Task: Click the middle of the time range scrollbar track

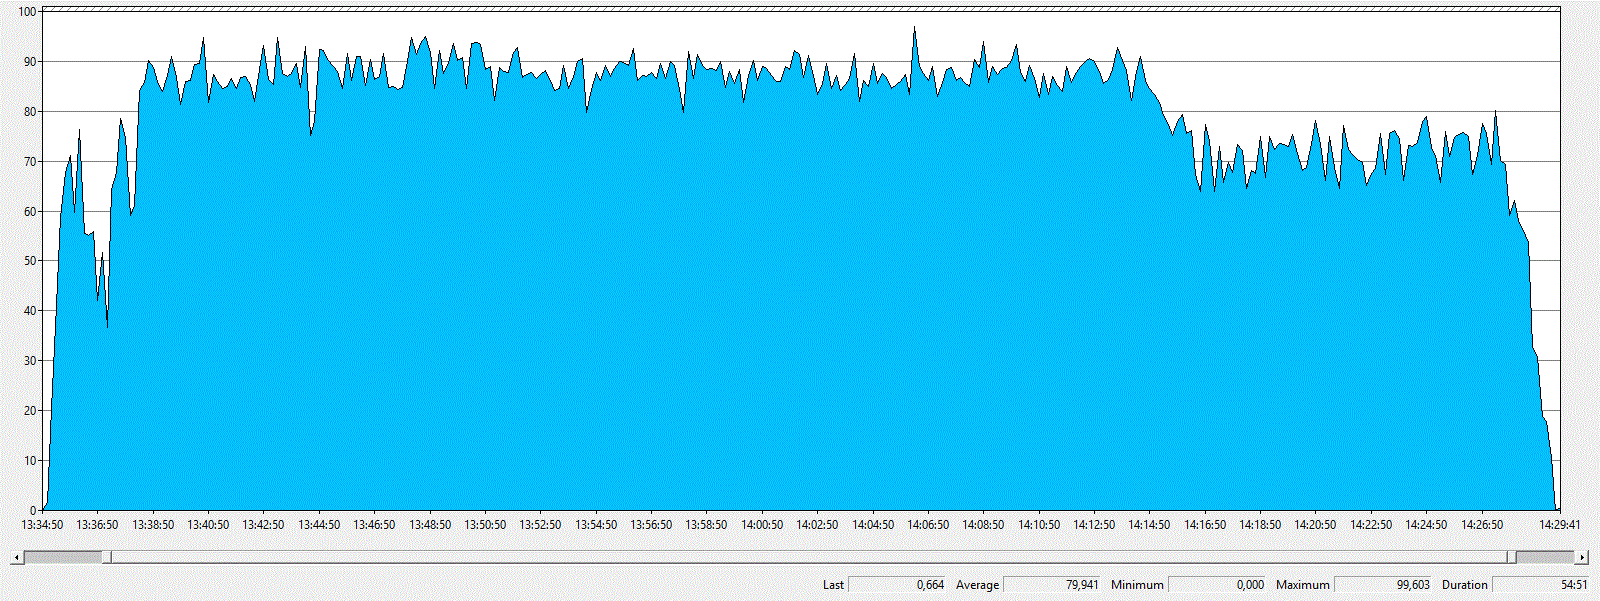Action: click(x=808, y=557)
